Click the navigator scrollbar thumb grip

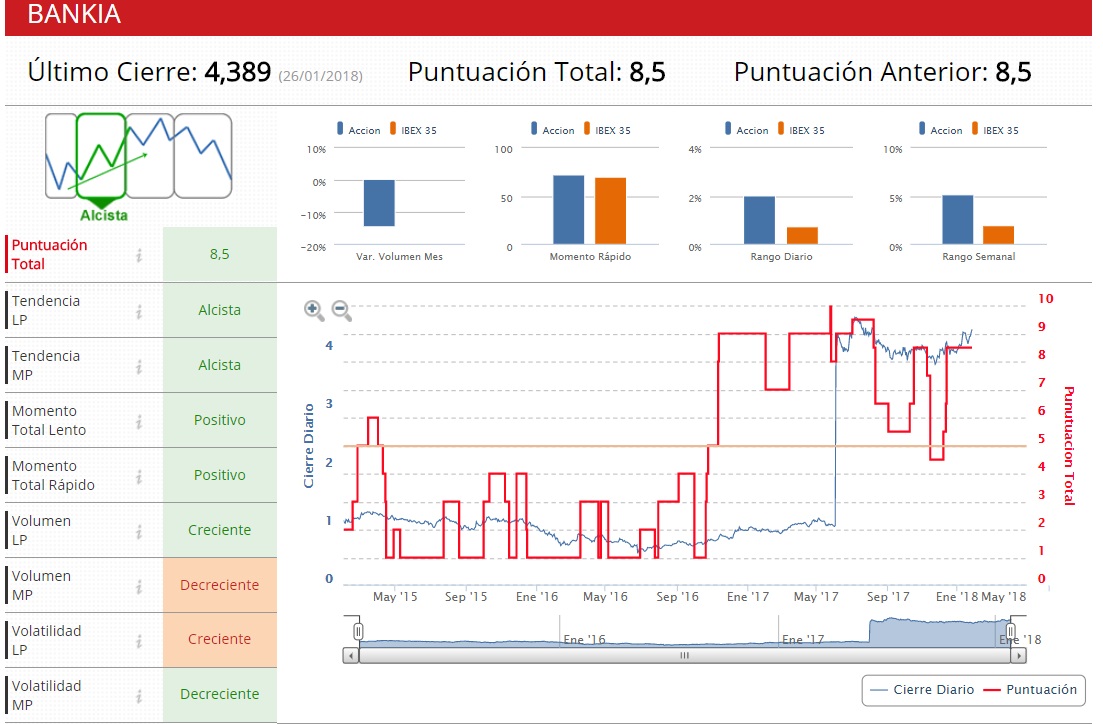coord(684,656)
